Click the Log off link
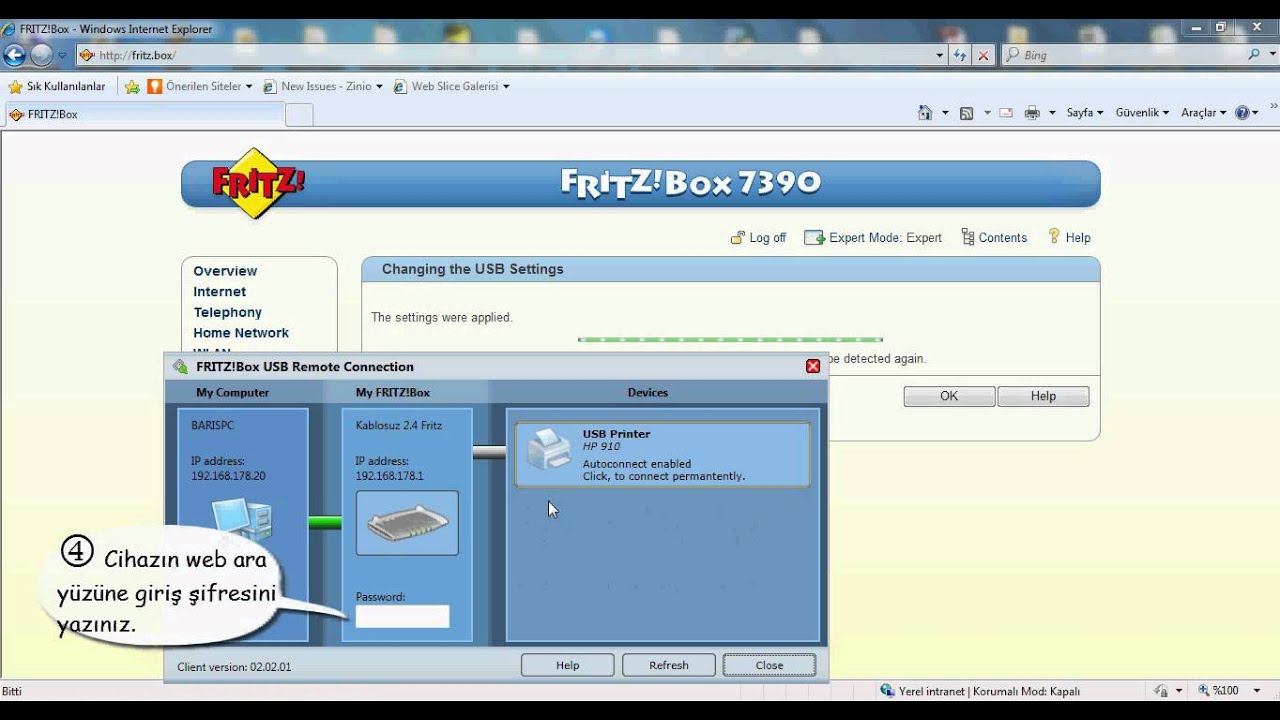The width and height of the screenshot is (1280, 720). (x=759, y=238)
